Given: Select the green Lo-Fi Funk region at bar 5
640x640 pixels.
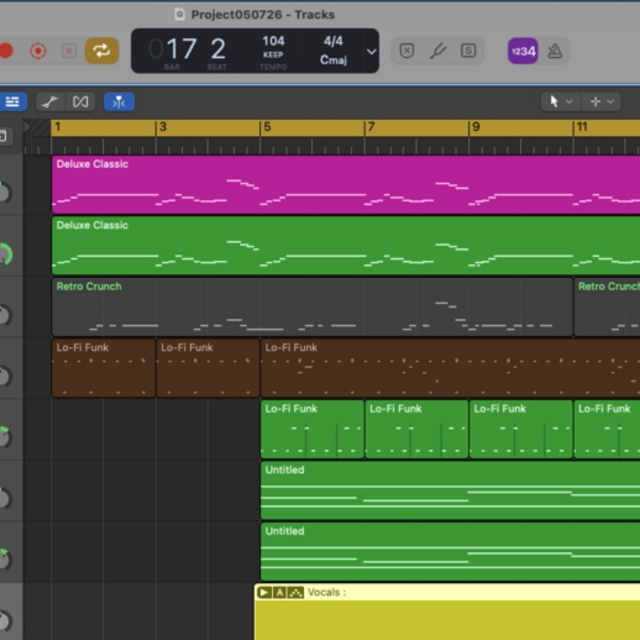Looking at the screenshot, I should [x=312, y=429].
